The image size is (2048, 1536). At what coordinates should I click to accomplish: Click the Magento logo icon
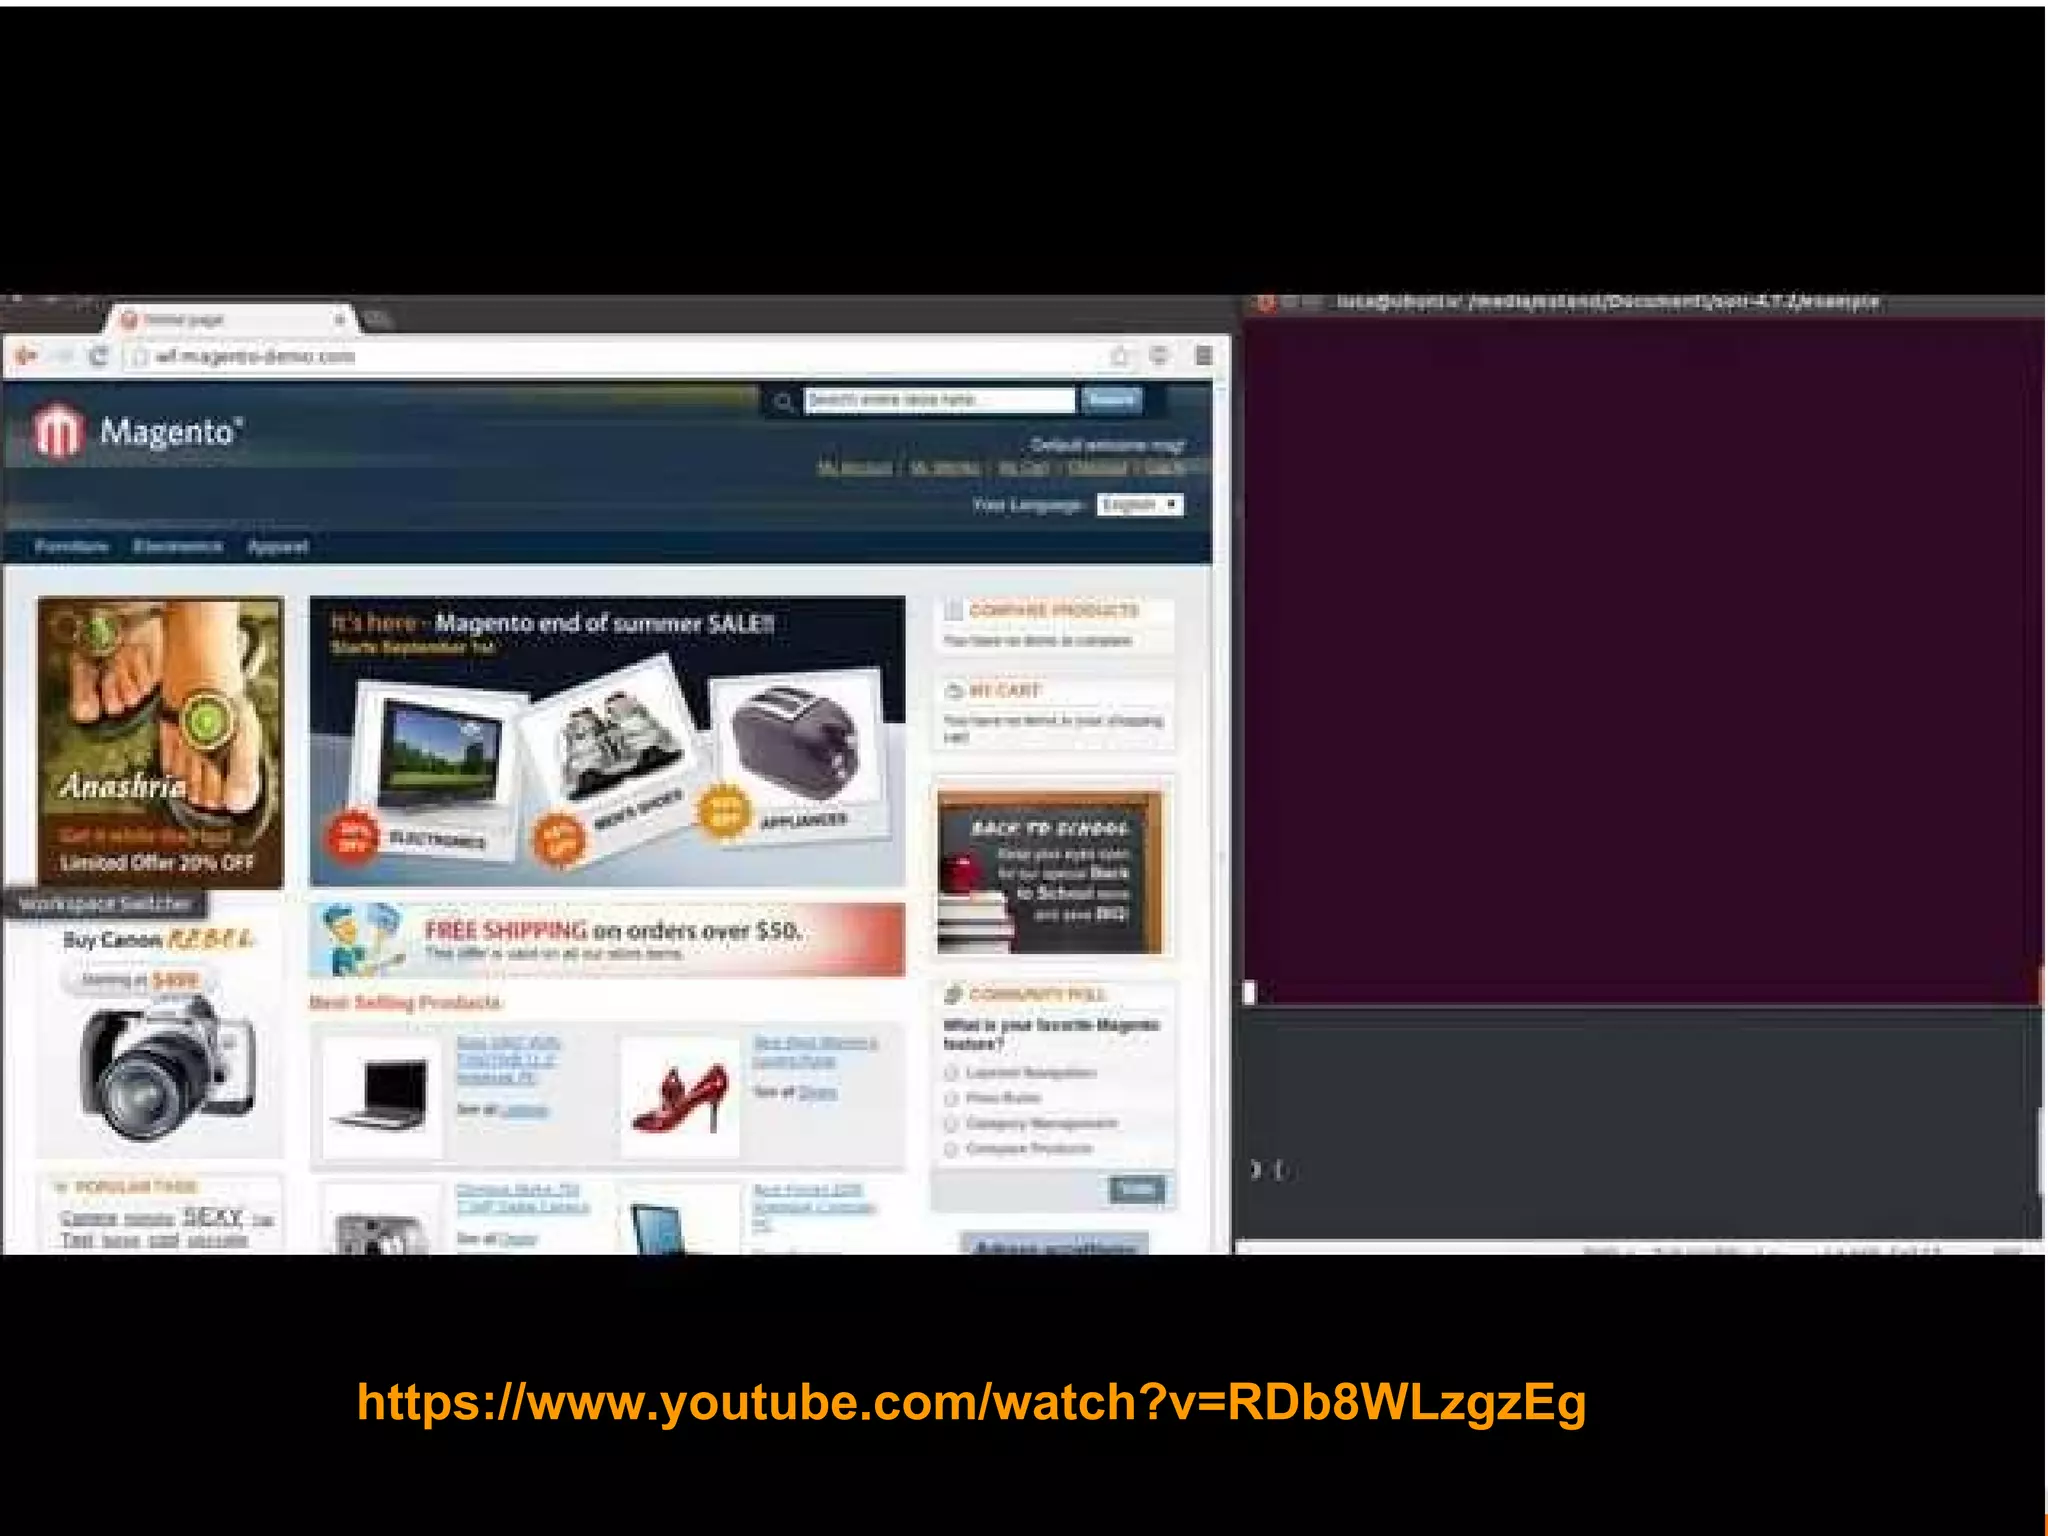[58, 432]
